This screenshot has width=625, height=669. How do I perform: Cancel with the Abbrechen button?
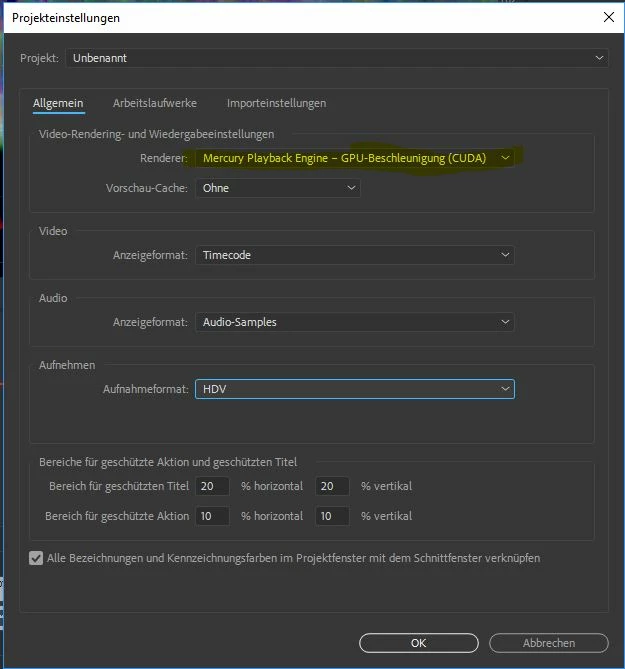[549, 643]
